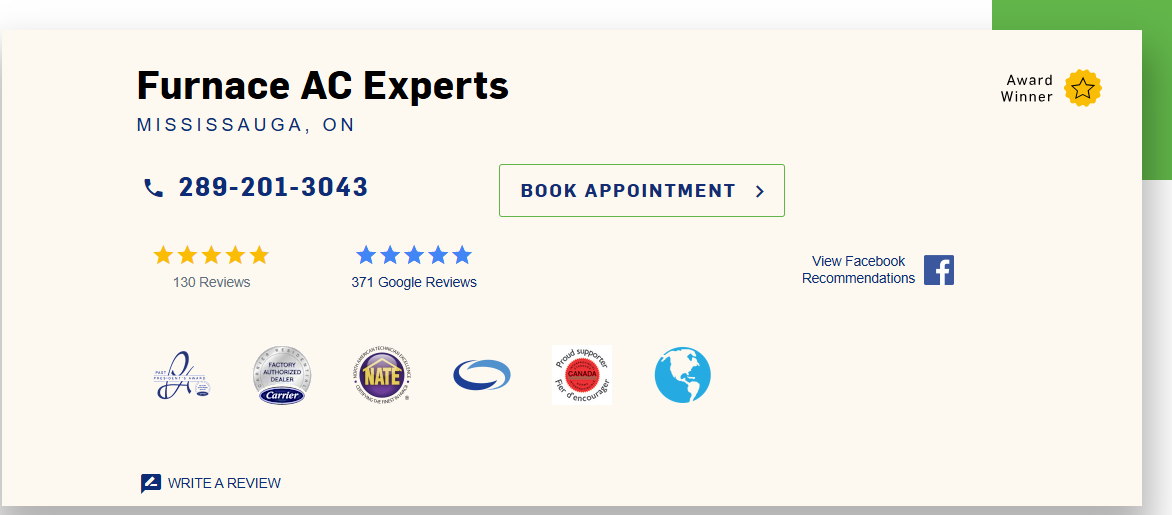Click the 371 Google Reviews link
1172x515 pixels.
(x=414, y=282)
